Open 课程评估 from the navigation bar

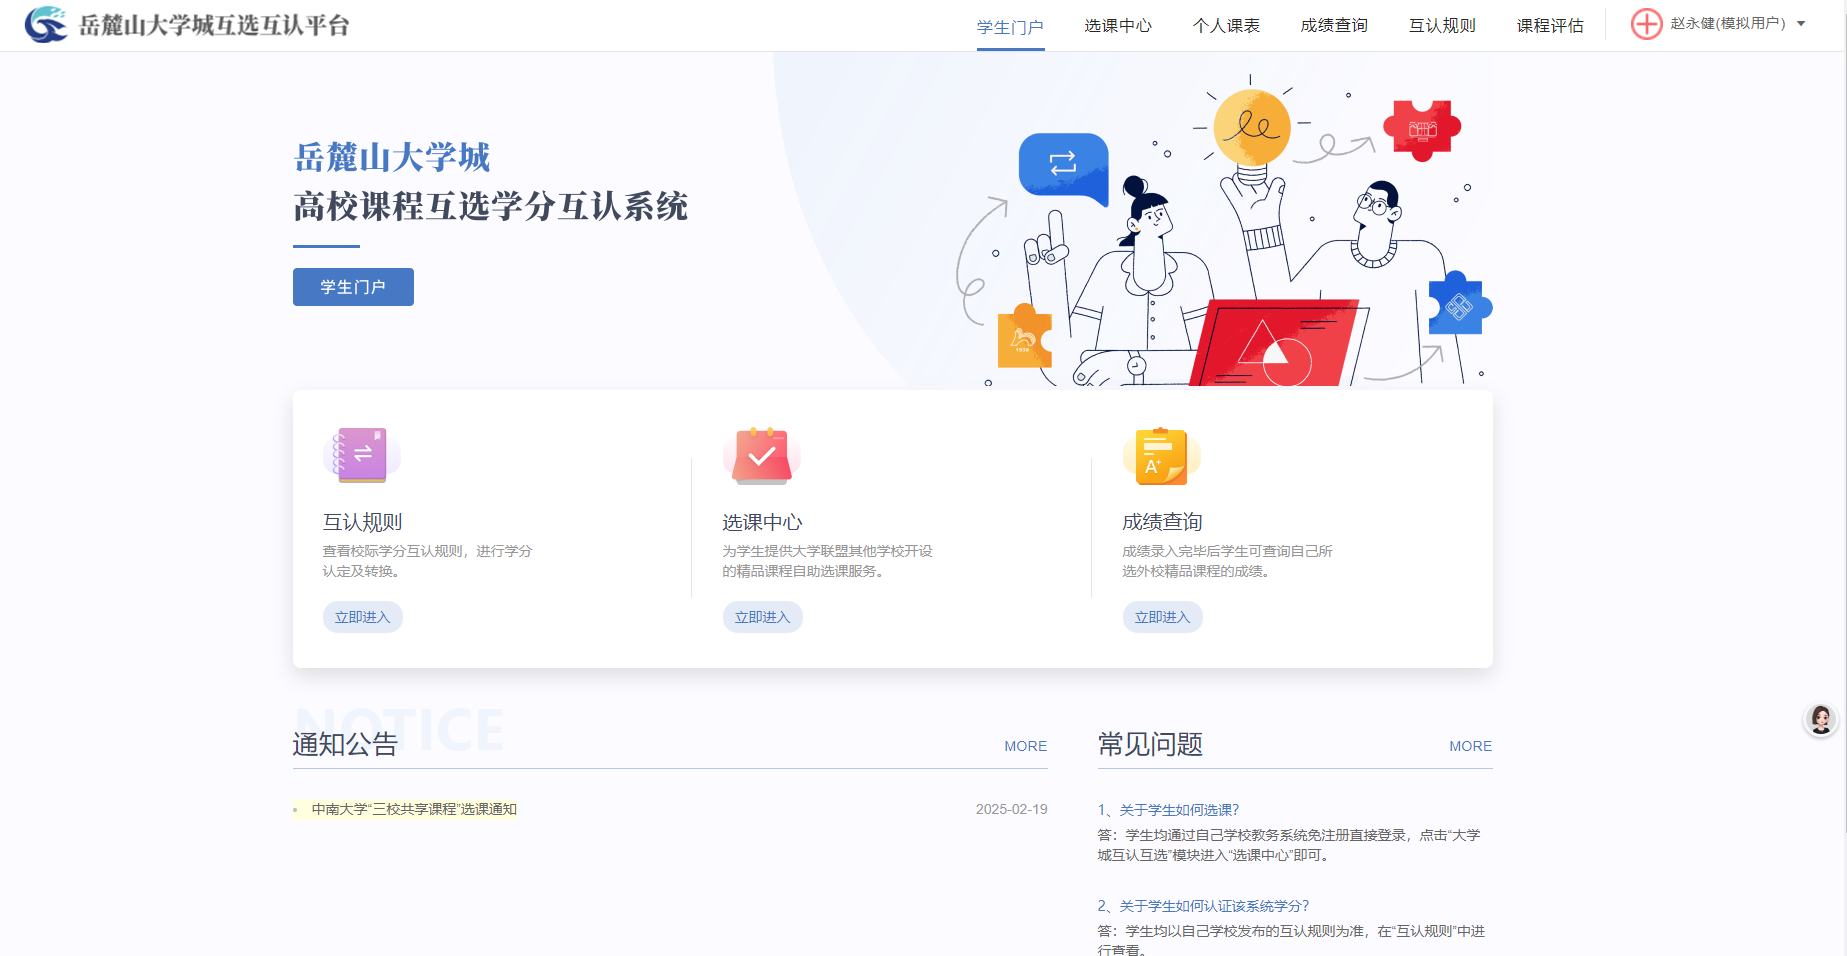point(1550,26)
